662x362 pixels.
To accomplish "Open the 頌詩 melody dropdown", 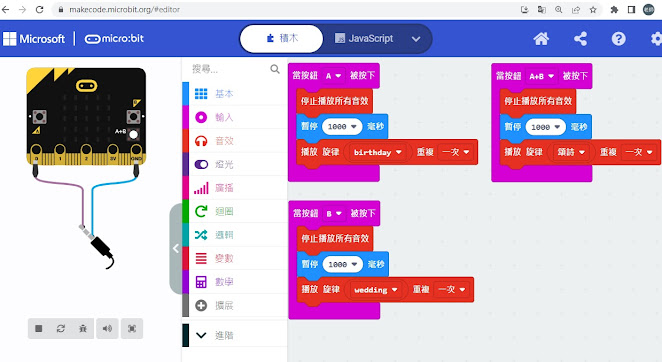I will point(571,152).
